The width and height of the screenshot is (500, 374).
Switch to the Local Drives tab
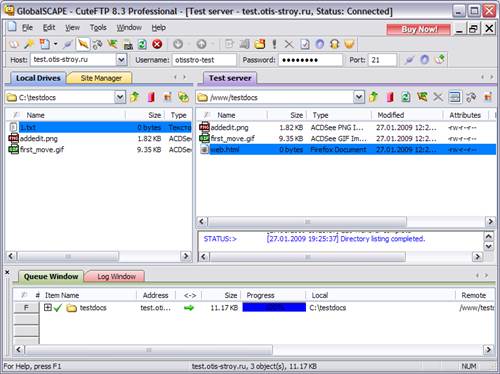pyautogui.click(x=38, y=78)
